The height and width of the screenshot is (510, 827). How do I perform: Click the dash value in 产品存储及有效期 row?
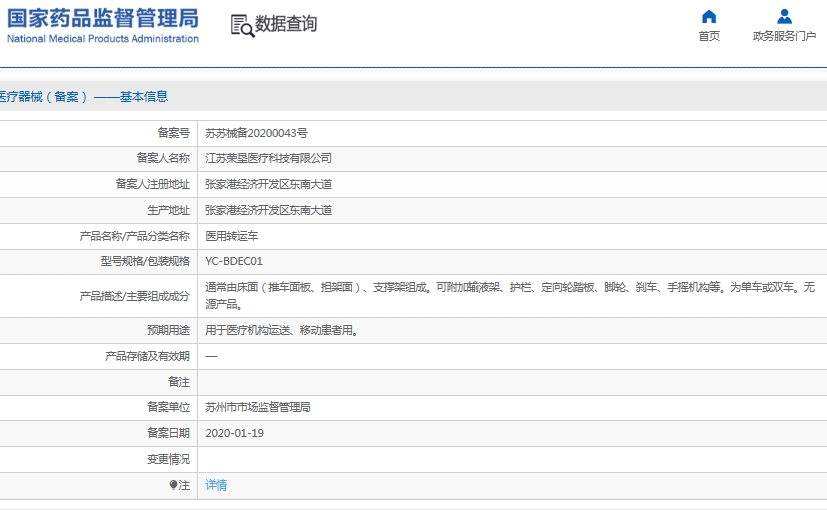[x=211, y=357]
